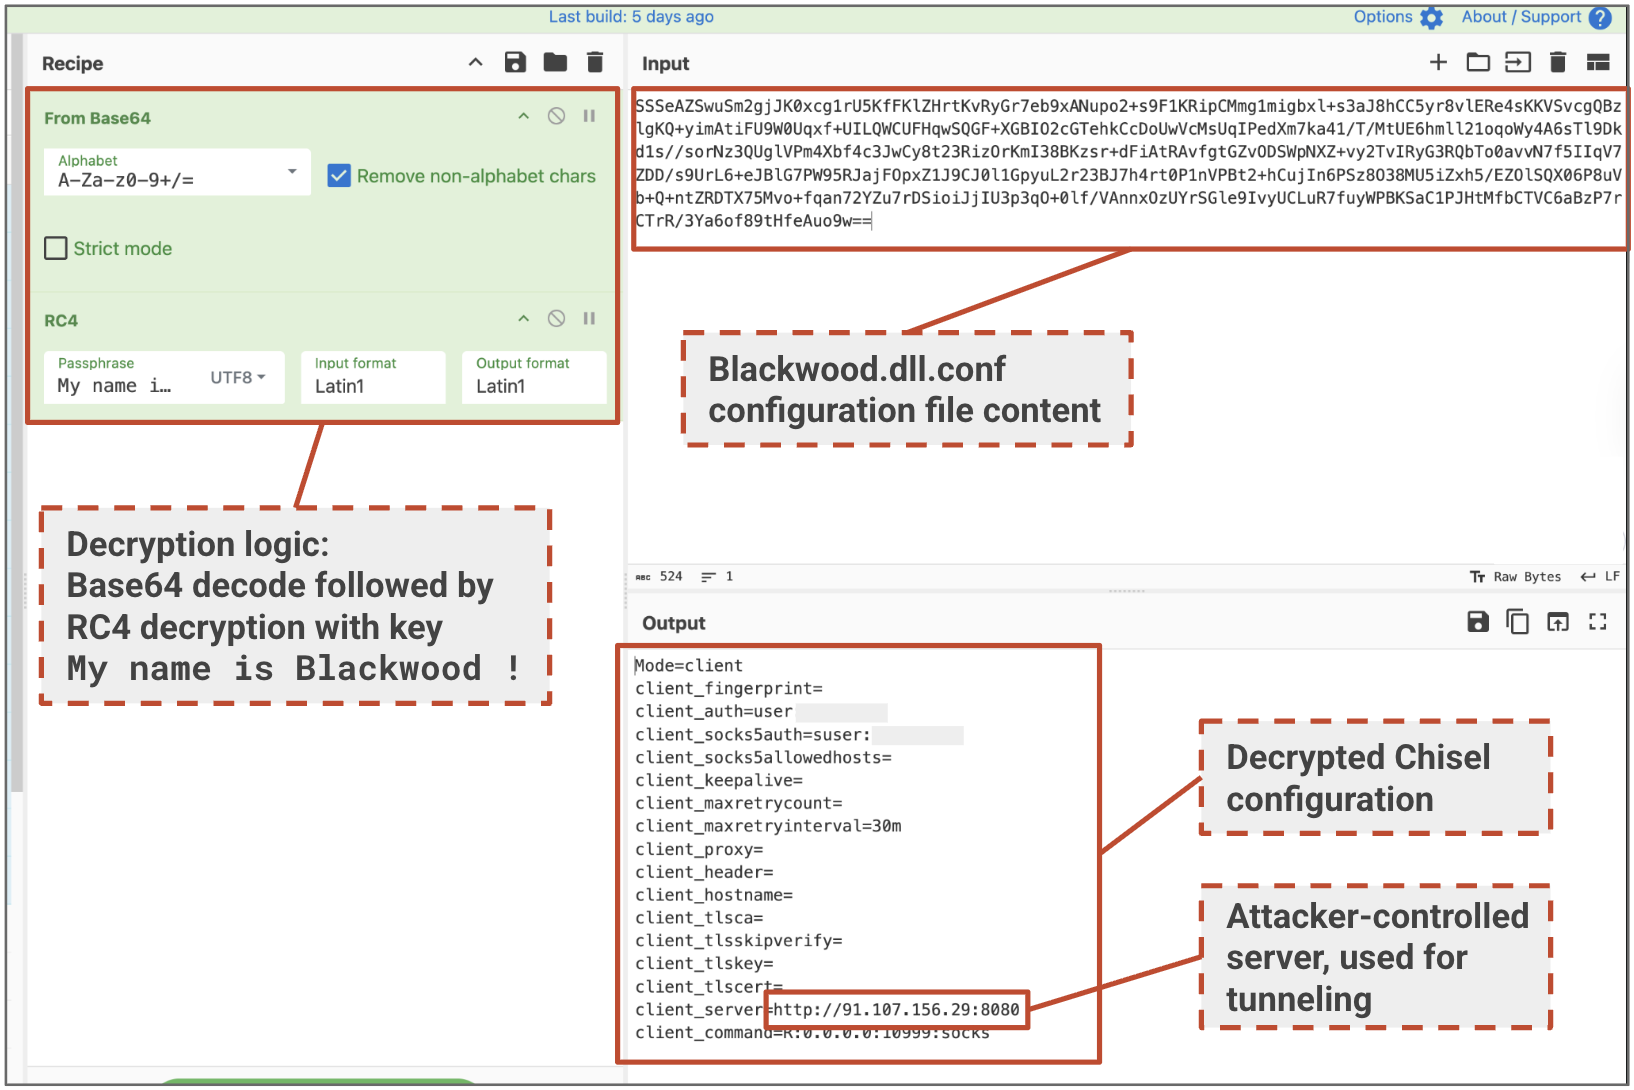Save the recipe using floppy disk icon
The width and height of the screenshot is (1634, 1090).
point(515,63)
